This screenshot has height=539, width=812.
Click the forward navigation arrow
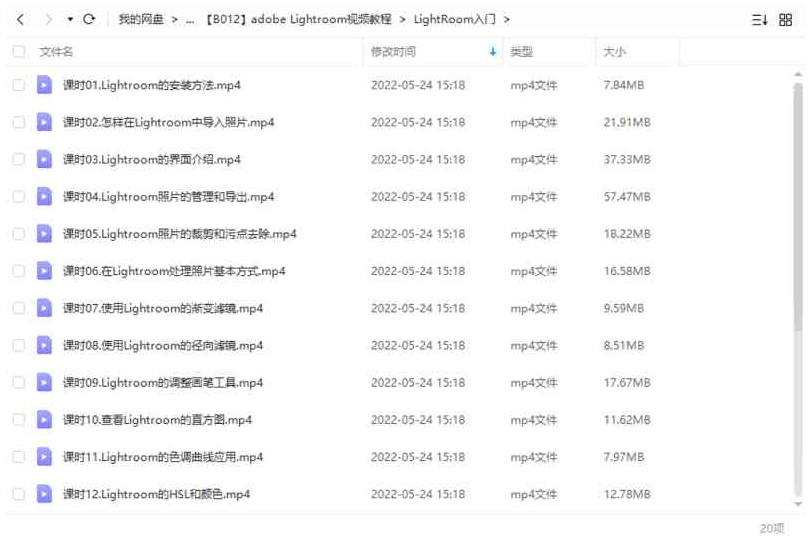pyautogui.click(x=49, y=20)
